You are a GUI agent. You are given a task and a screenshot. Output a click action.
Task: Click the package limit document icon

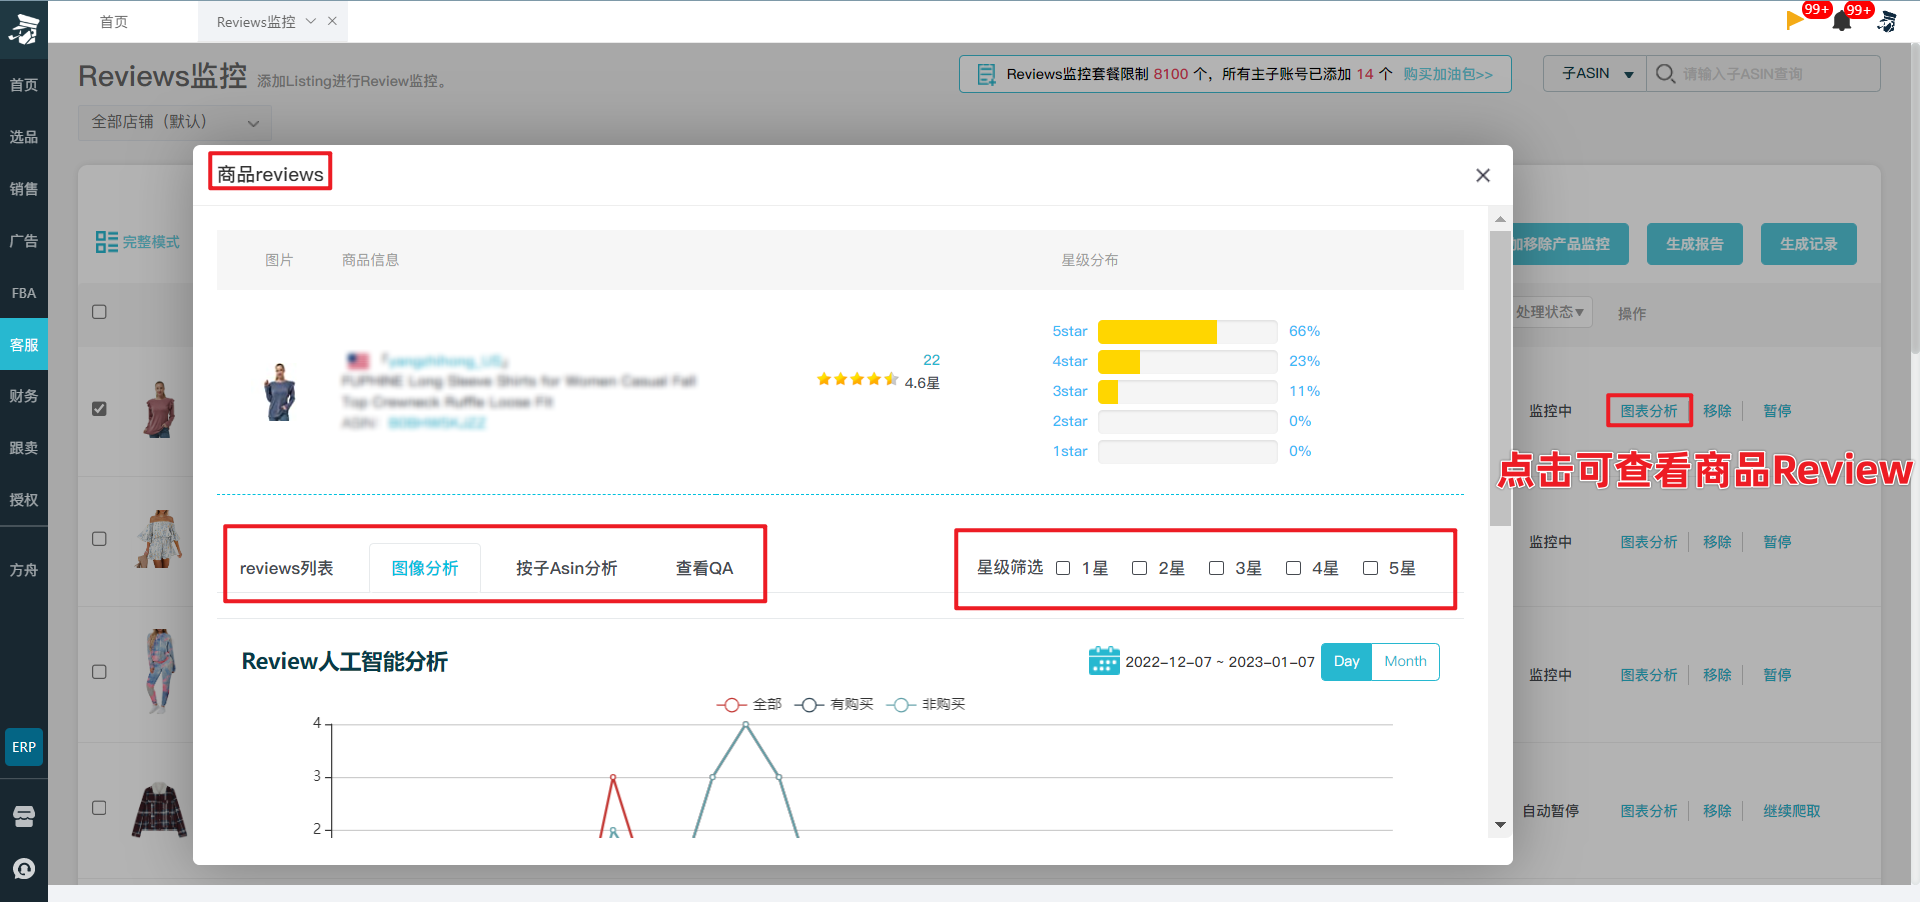986,74
